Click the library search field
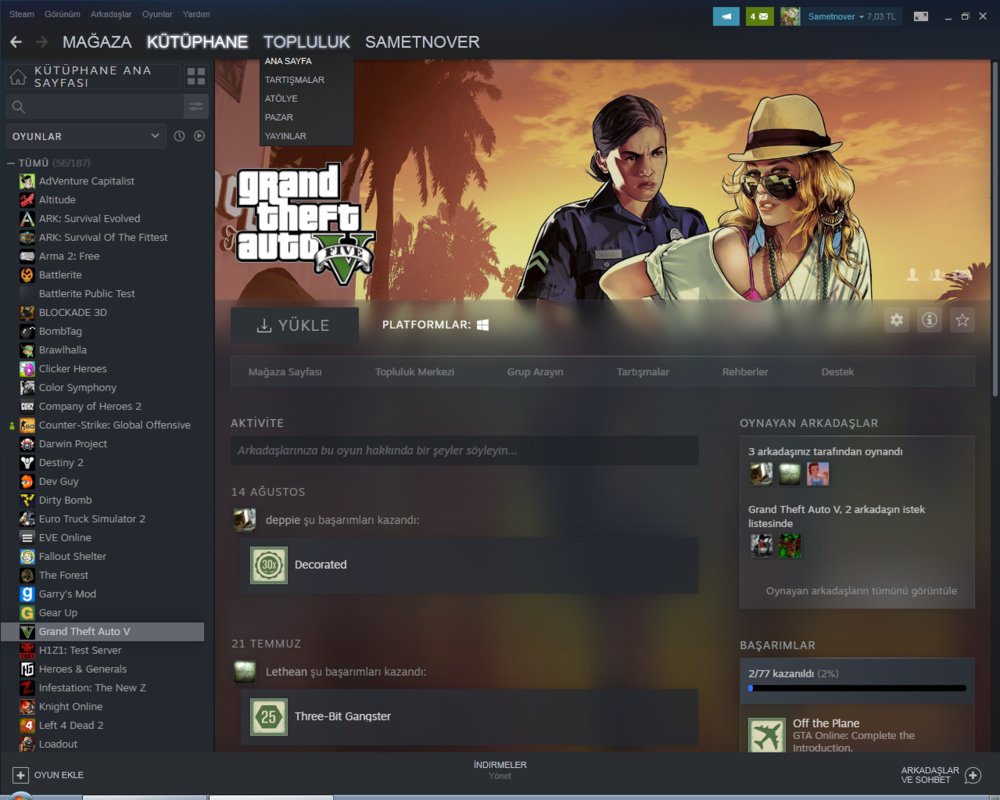Screen dimensions: 1000x800 pyautogui.click(x=94, y=107)
